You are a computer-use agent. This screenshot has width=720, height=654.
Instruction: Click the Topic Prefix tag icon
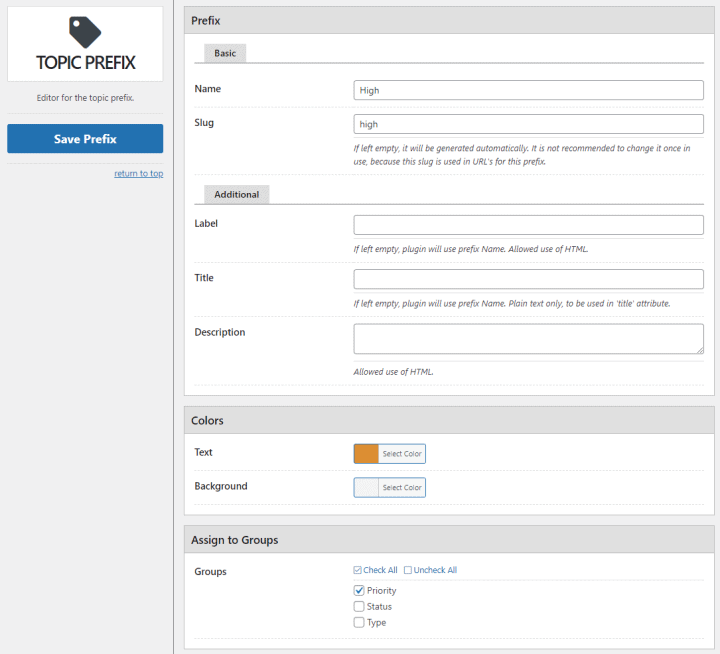pyautogui.click(x=85, y=32)
